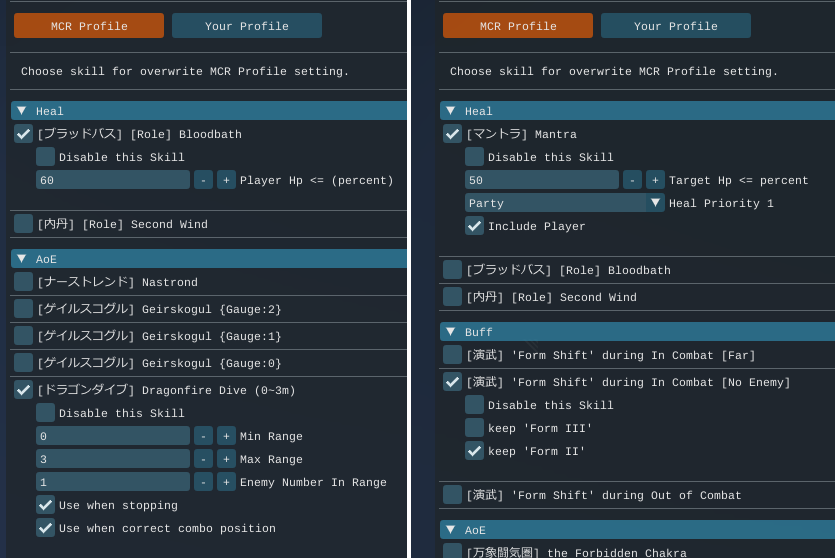Increase Min Range with plus button
835x558 pixels.
pyautogui.click(x=226, y=436)
